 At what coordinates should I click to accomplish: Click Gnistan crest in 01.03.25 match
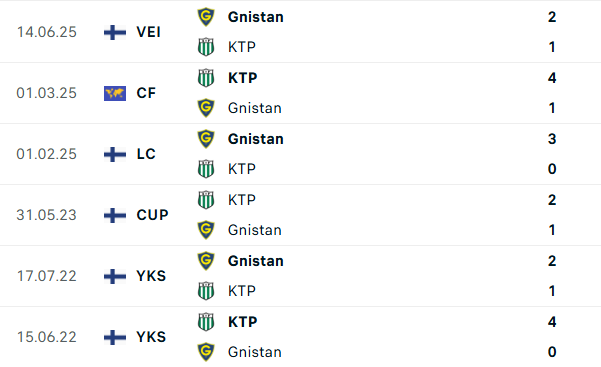[206, 108]
